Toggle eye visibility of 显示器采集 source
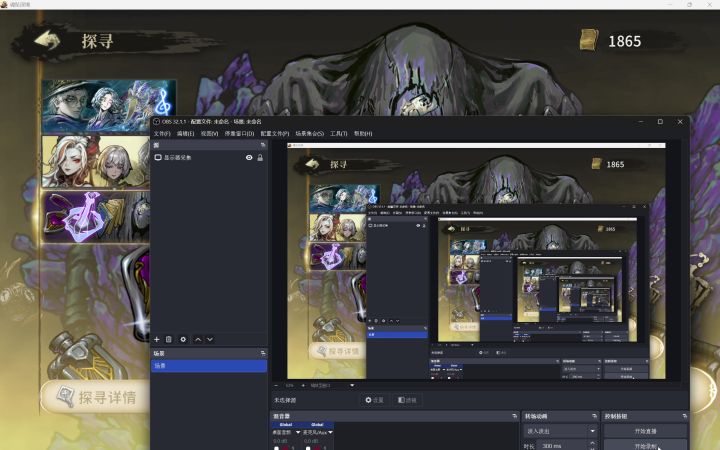Viewport: 720px width, 450px height. coord(249,158)
